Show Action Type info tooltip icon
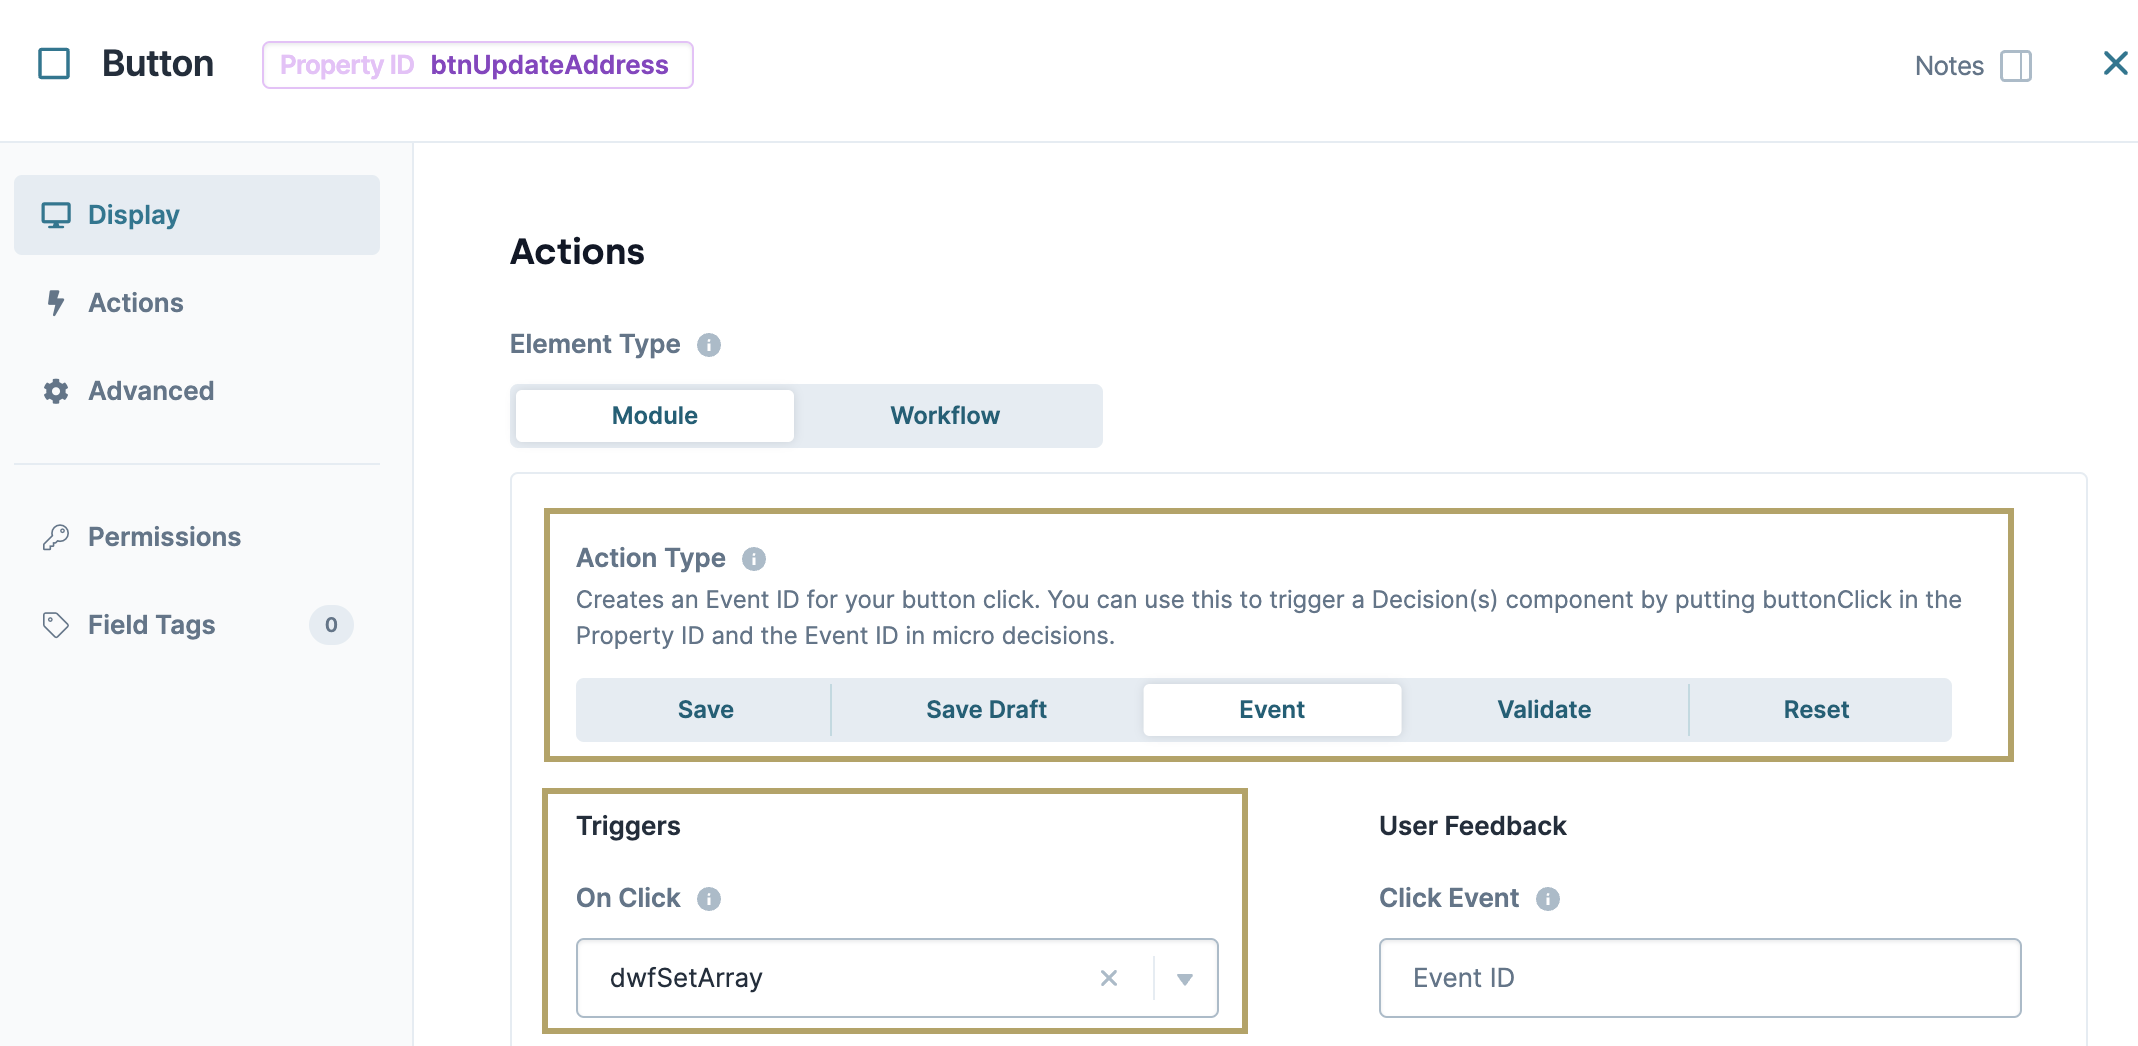Screen dimensions: 2138x1046 click(754, 559)
